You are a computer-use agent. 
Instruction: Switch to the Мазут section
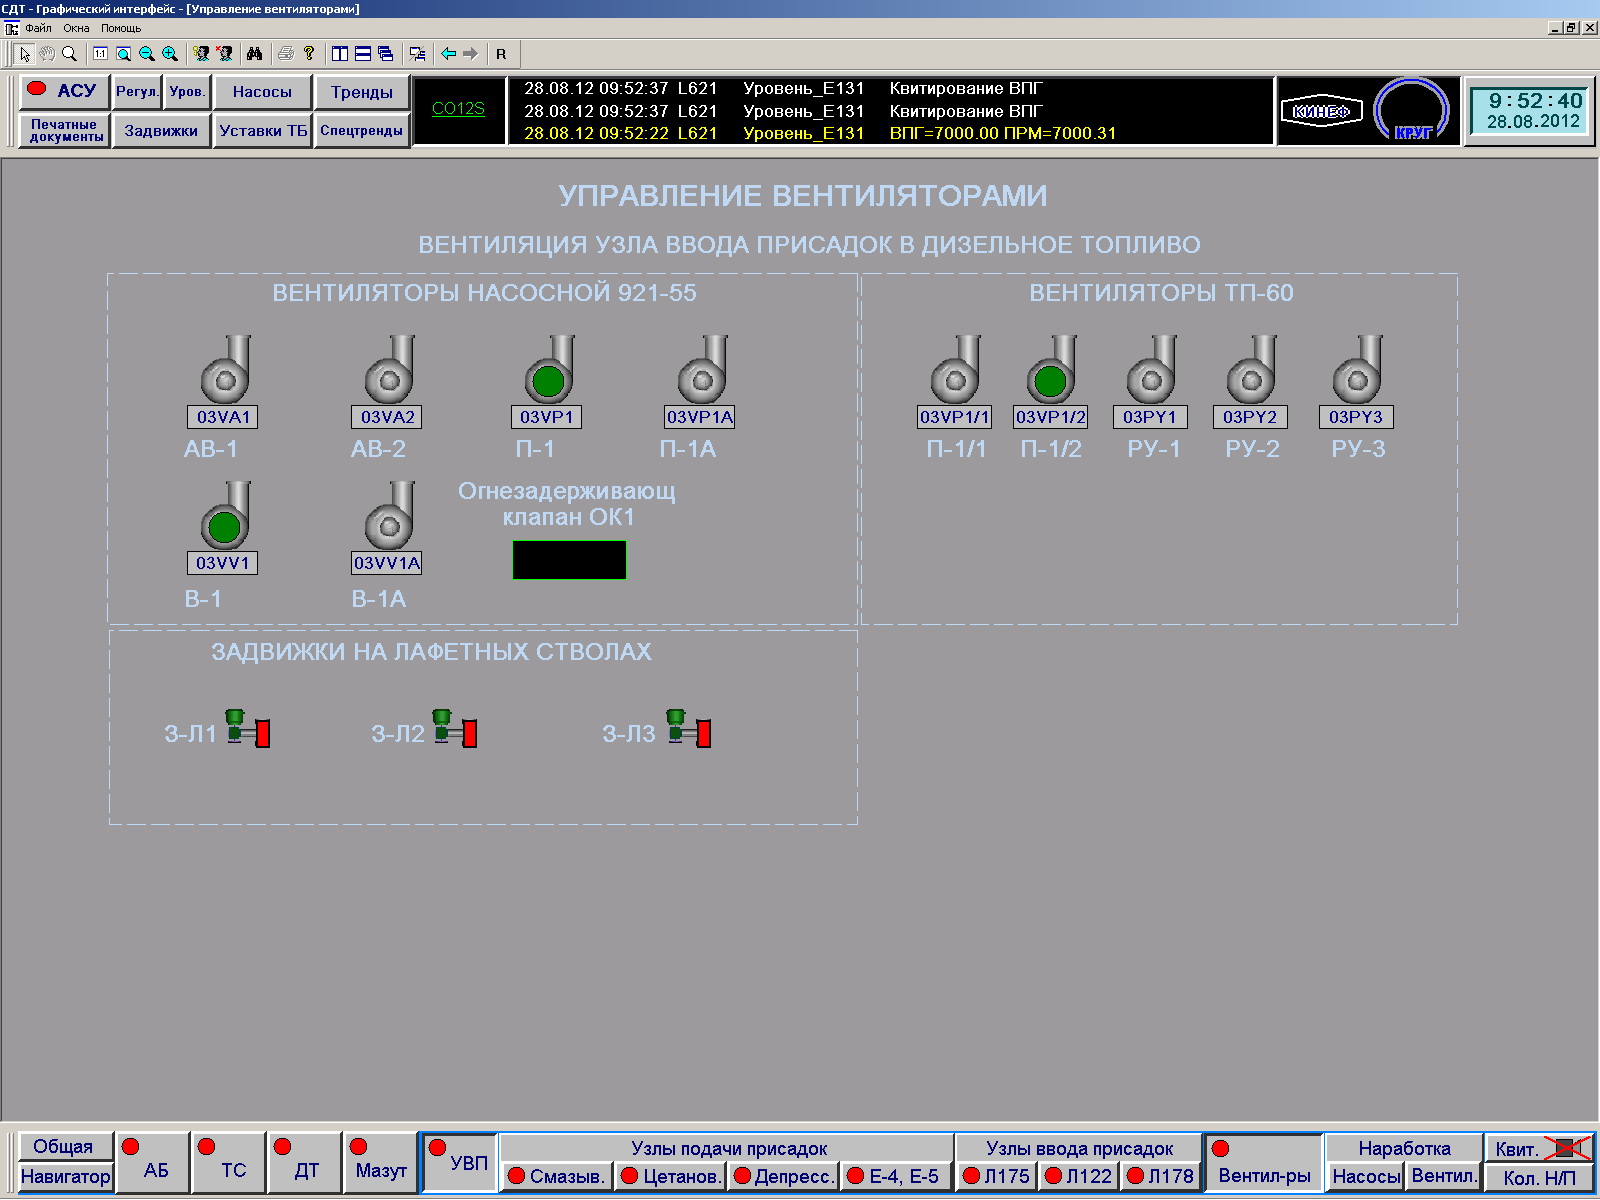tap(380, 1163)
